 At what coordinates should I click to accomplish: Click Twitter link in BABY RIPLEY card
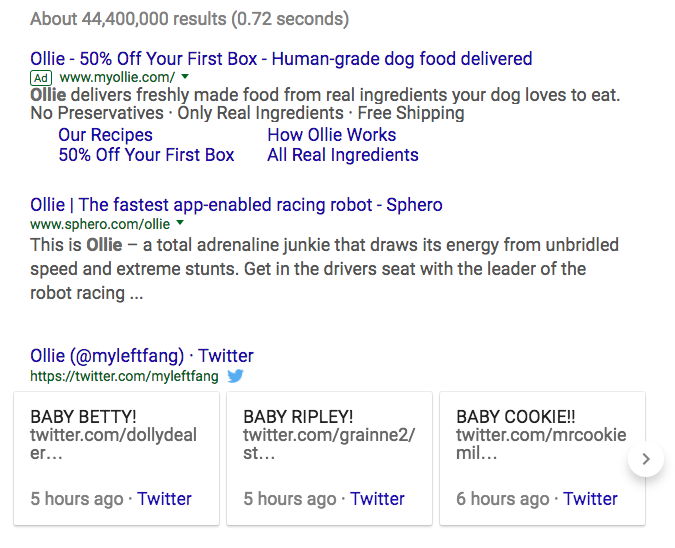(377, 499)
